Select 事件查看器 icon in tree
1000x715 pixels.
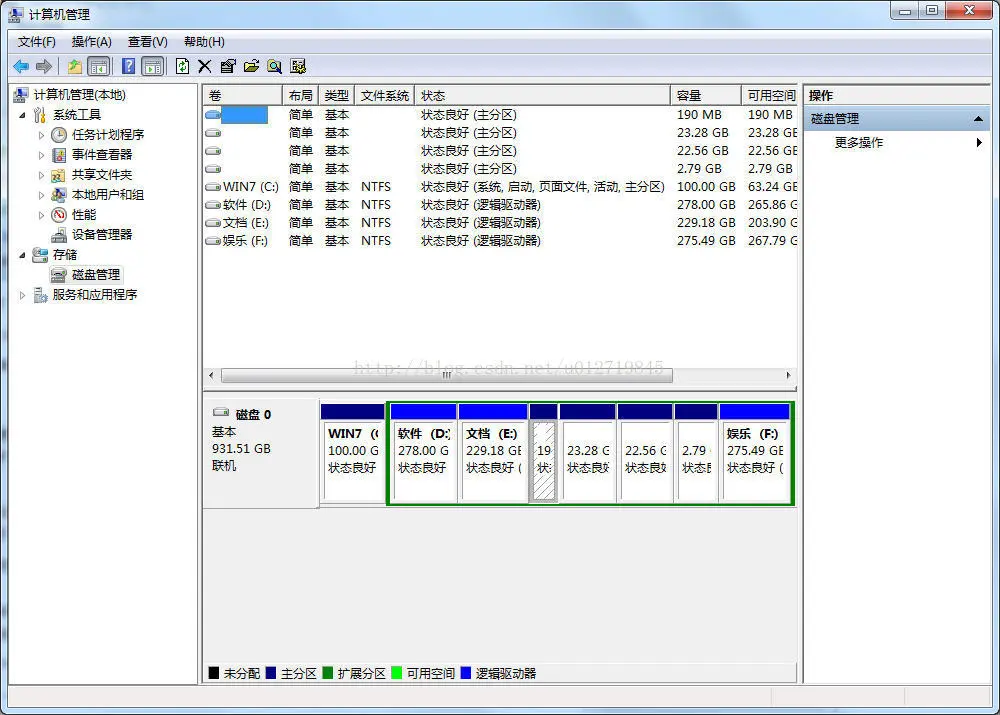point(59,155)
